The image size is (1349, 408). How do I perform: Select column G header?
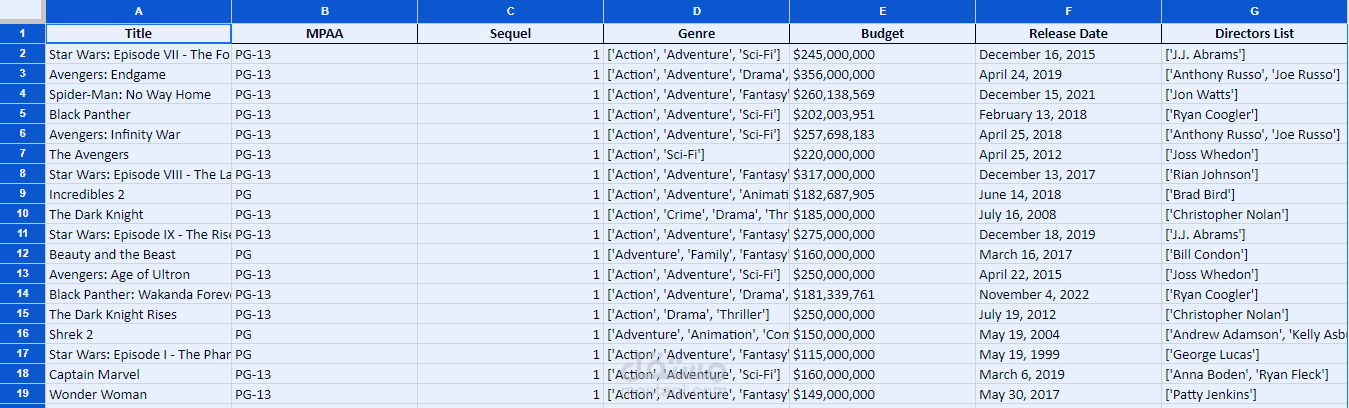[1254, 11]
